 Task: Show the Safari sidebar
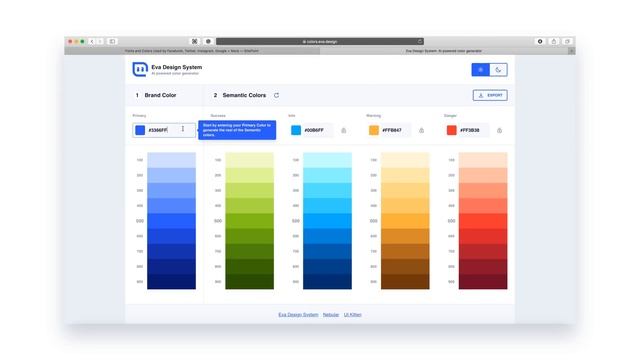click(112, 41)
